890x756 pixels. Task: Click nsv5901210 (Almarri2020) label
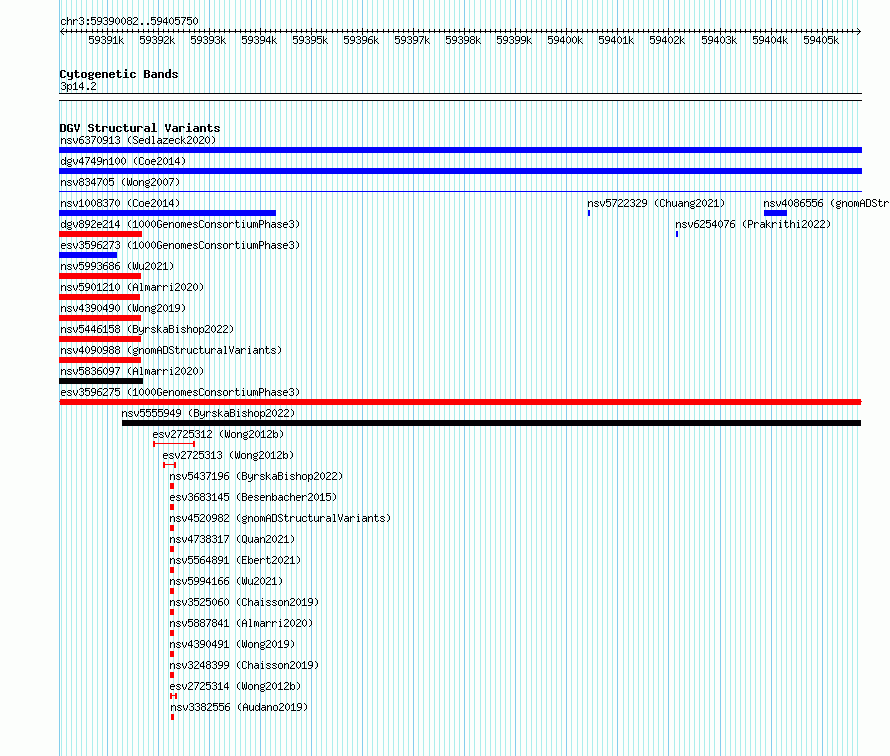point(132,287)
